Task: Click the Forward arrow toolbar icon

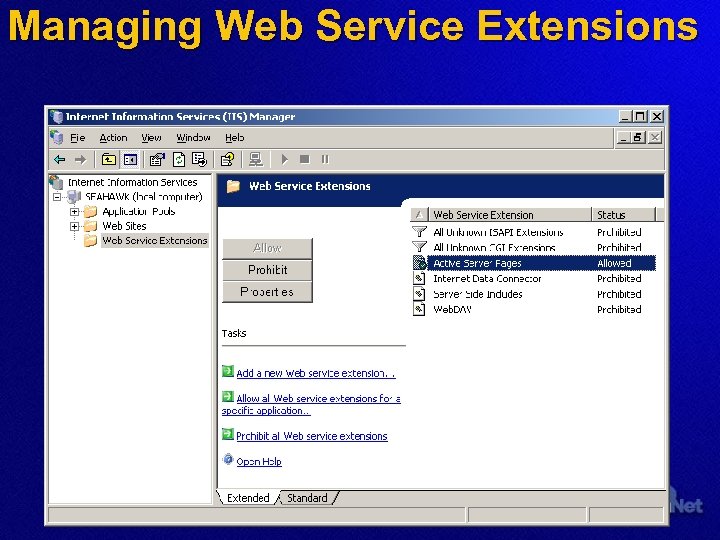Action: (x=80, y=159)
